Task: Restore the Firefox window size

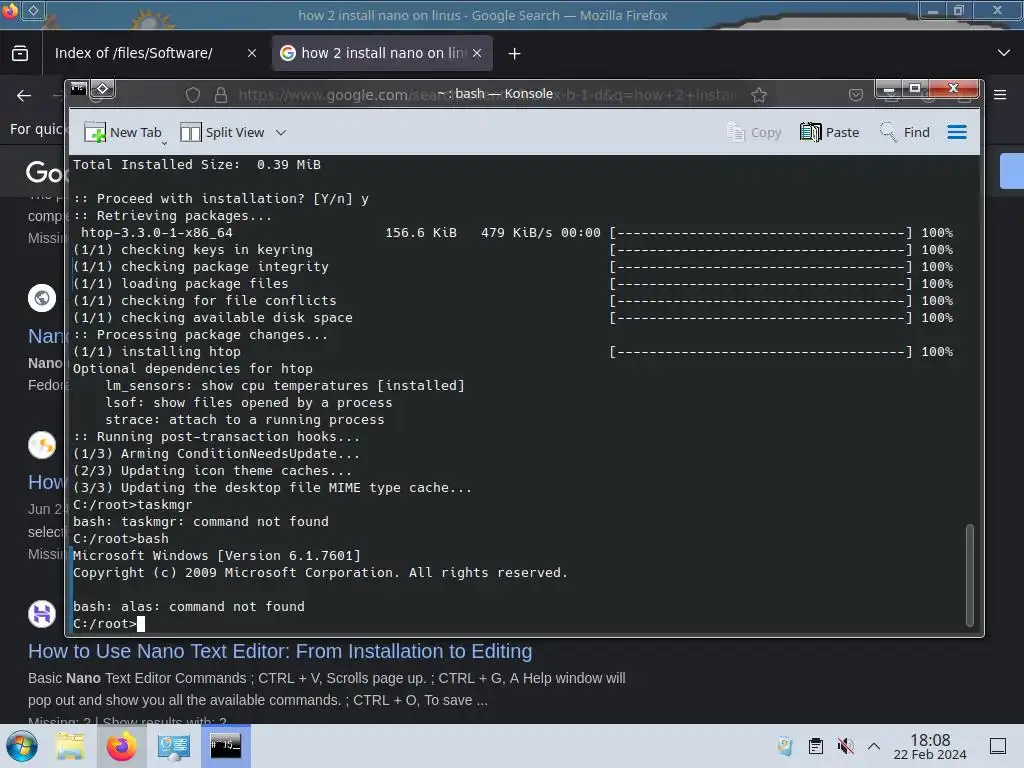Action: point(959,10)
